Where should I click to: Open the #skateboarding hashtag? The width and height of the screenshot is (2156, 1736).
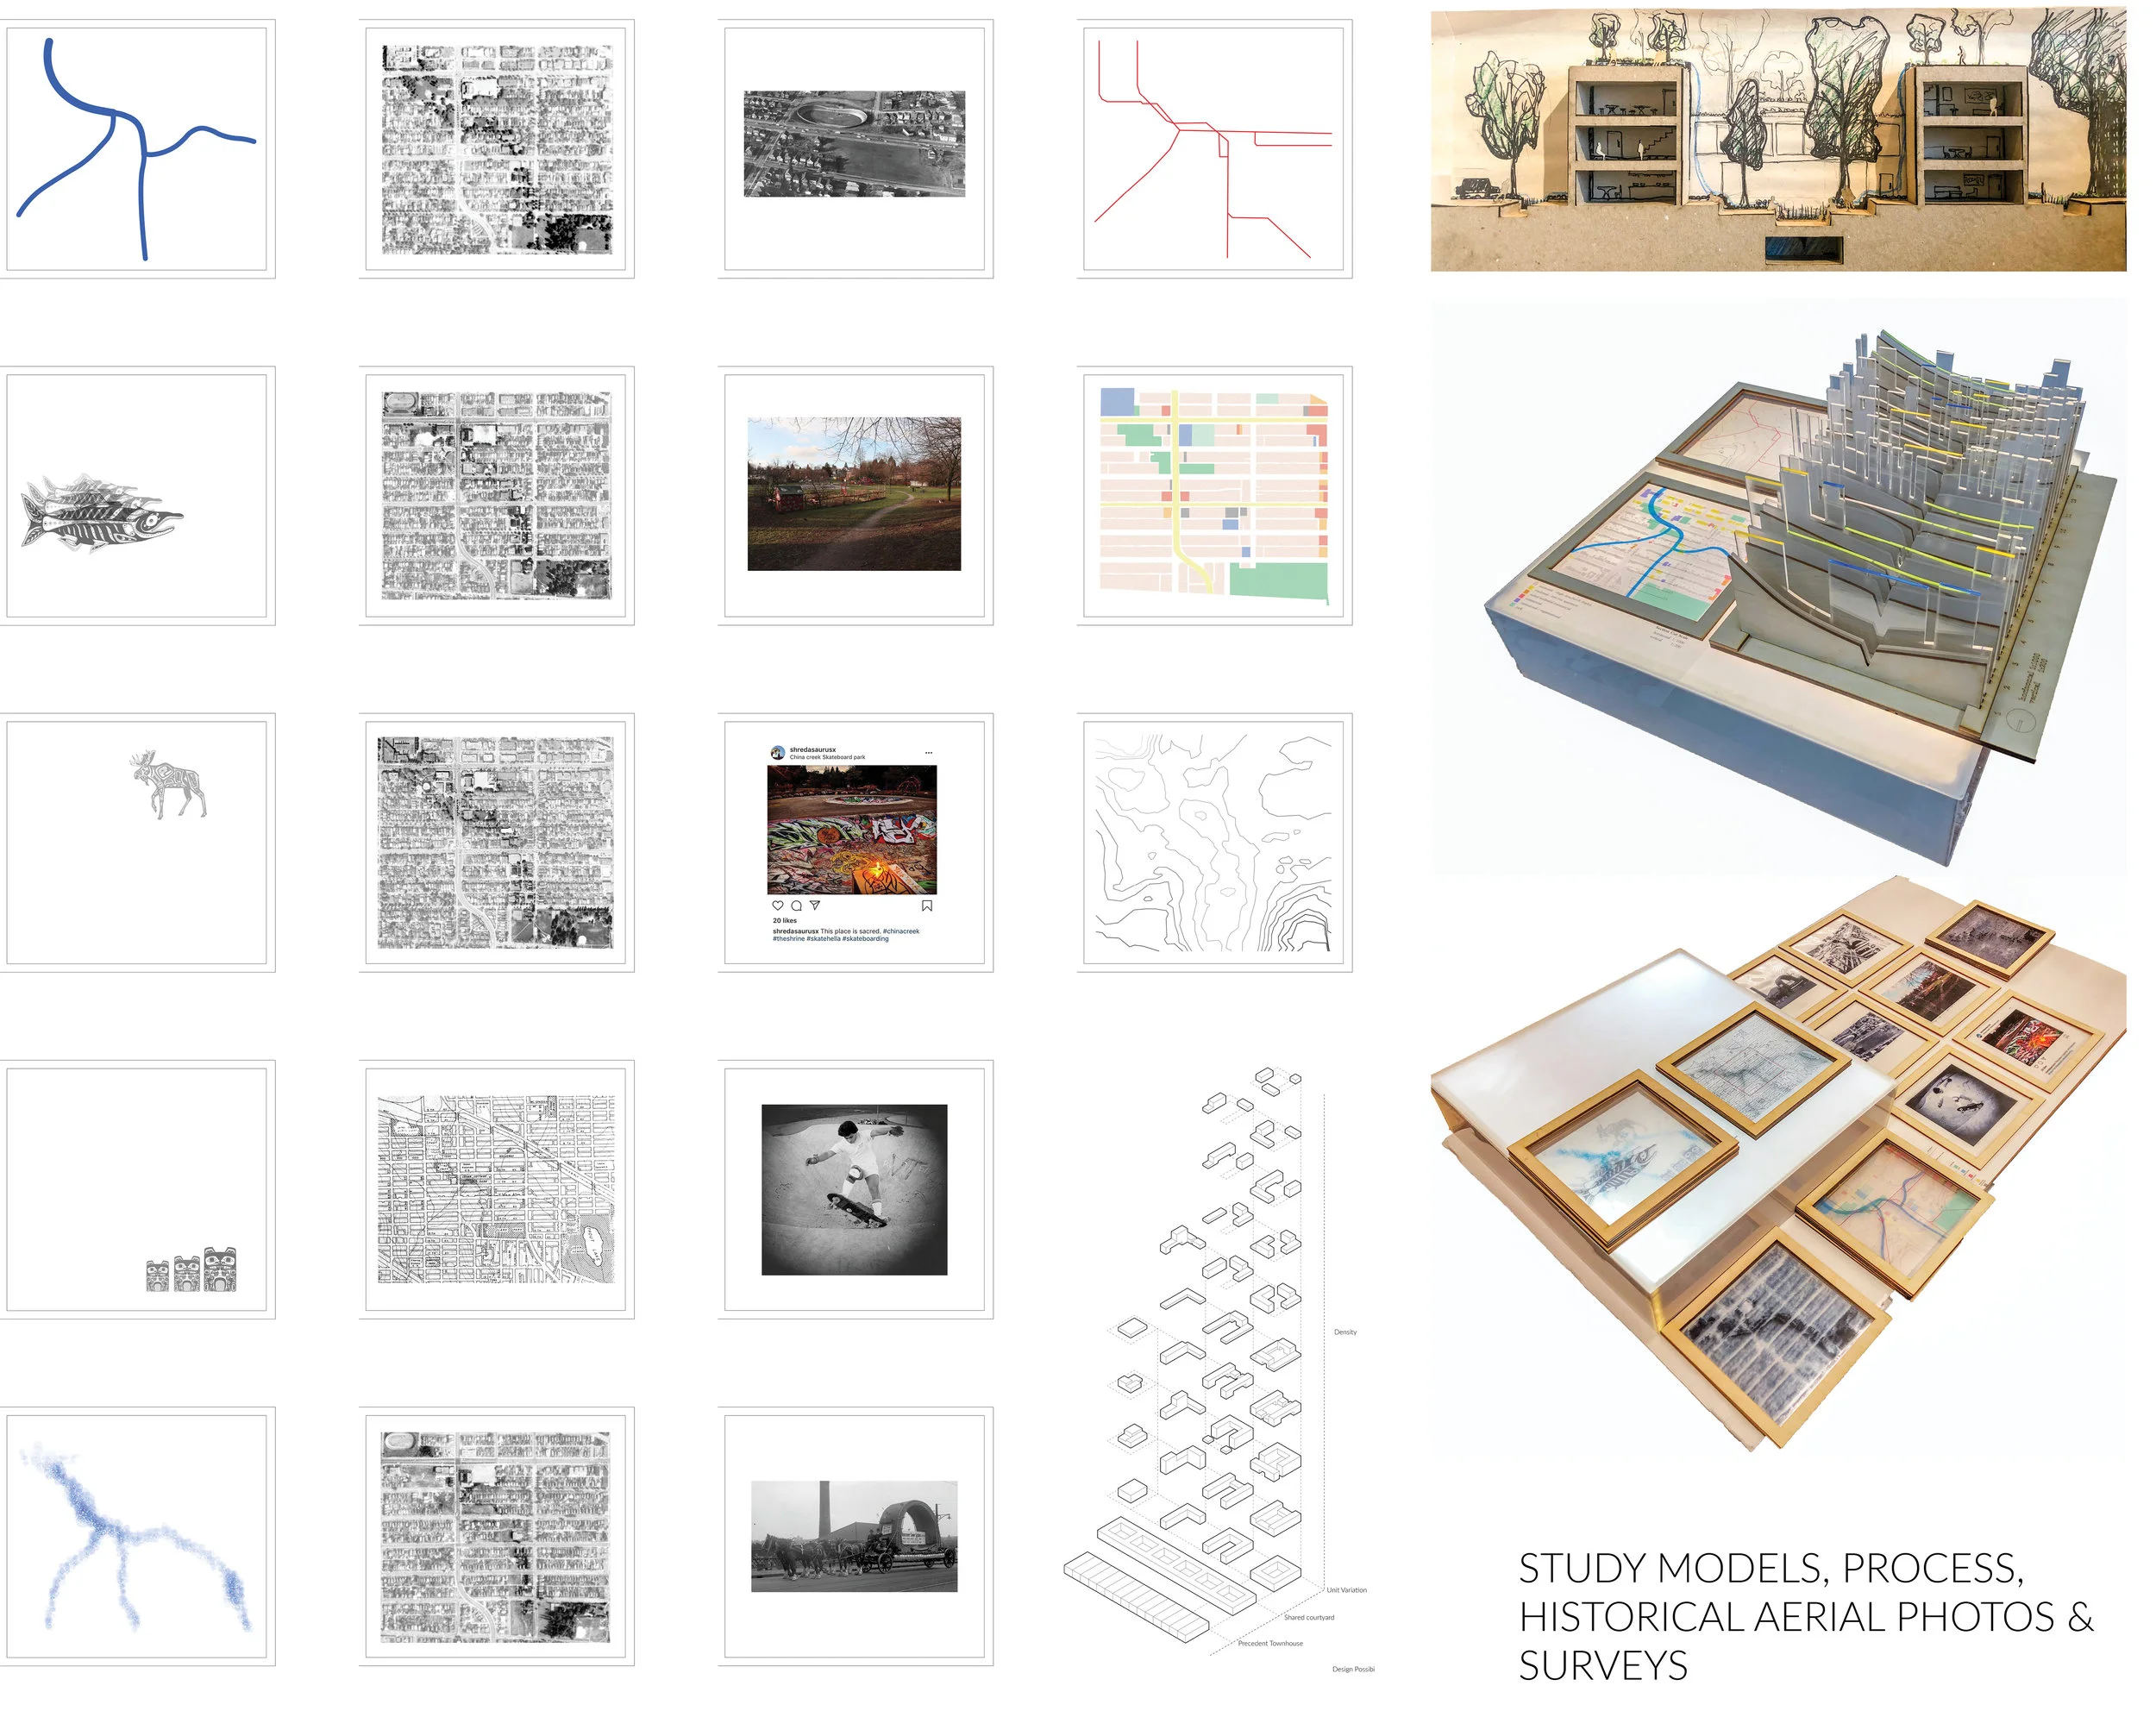click(x=865, y=939)
